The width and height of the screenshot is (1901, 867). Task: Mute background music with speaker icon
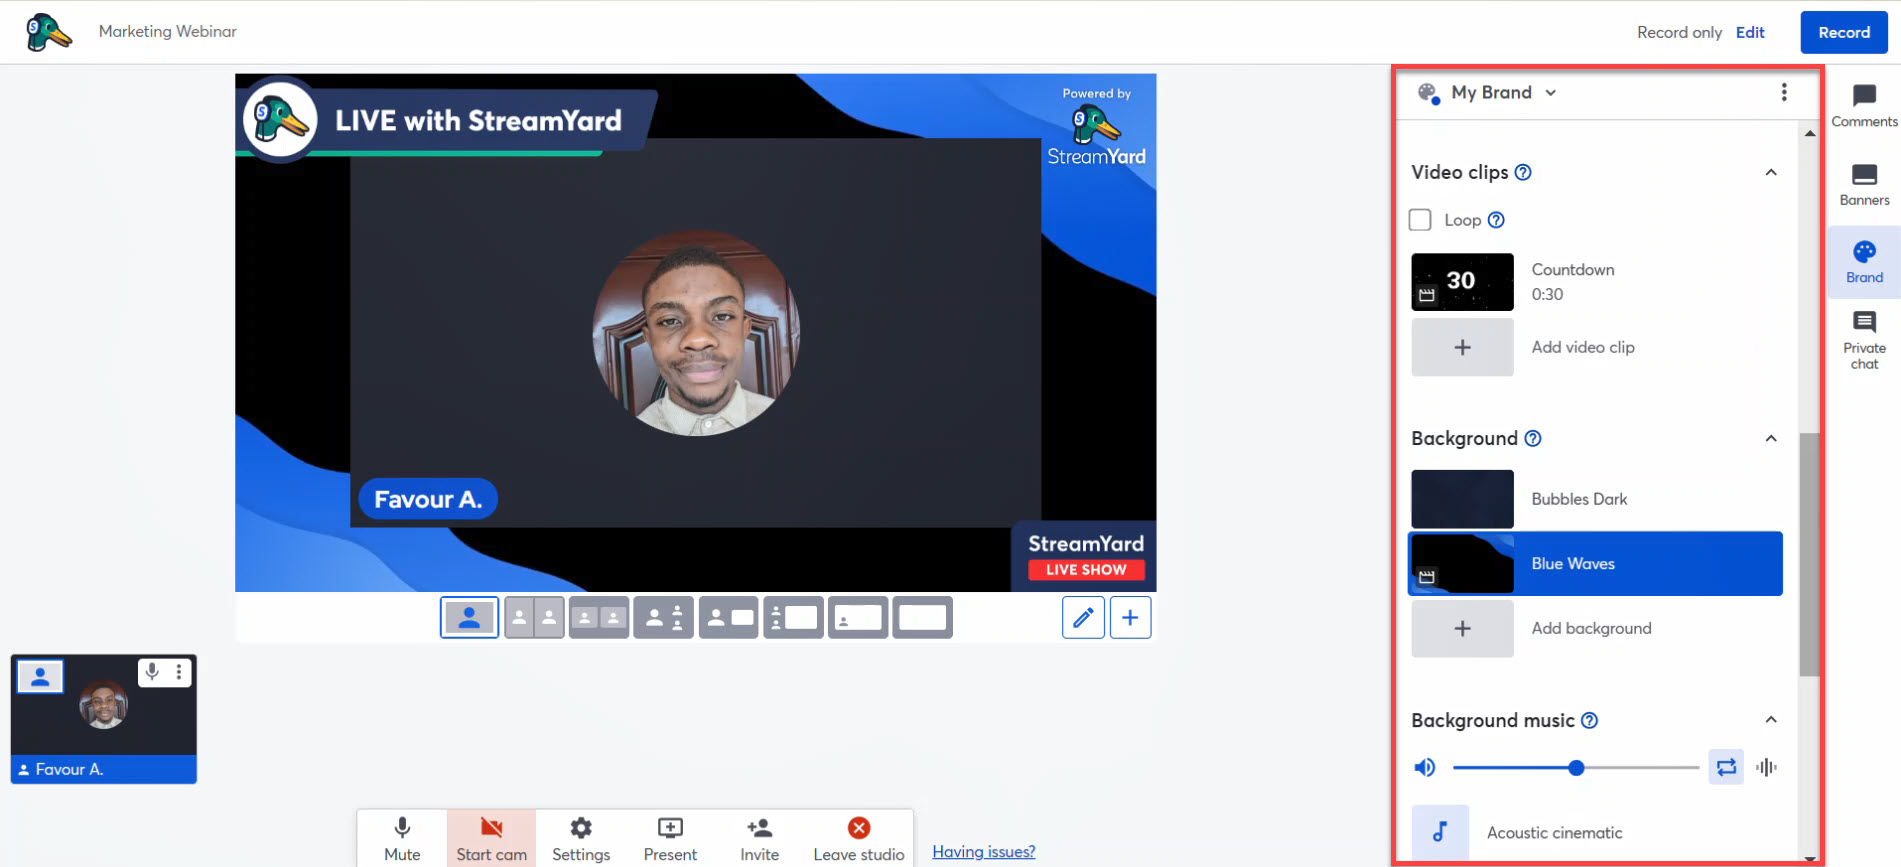tap(1425, 767)
